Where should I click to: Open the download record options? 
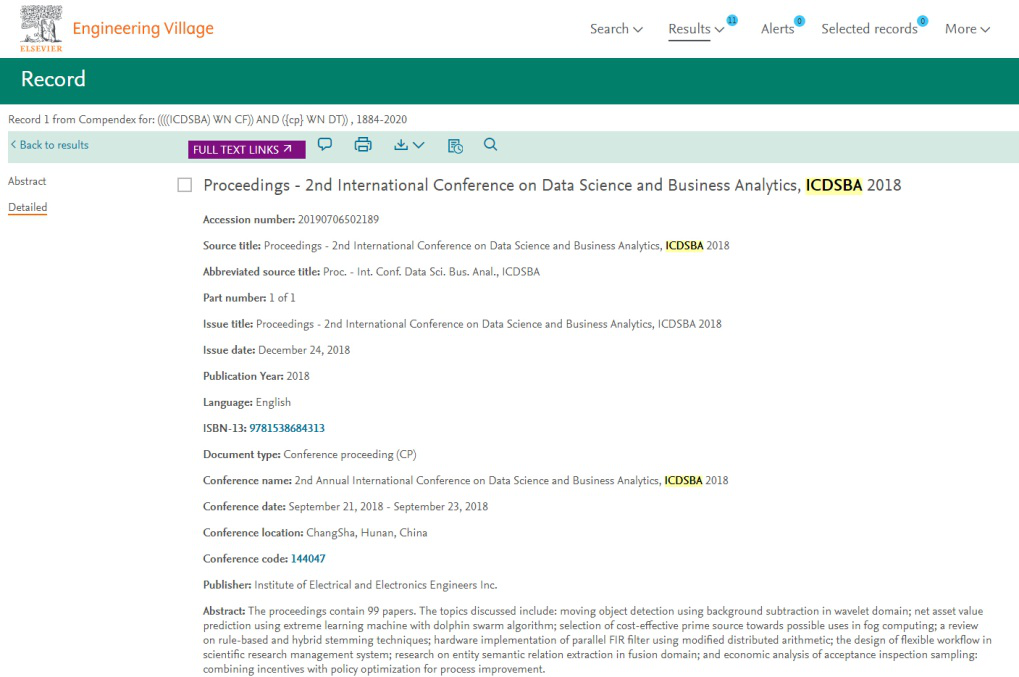(409, 145)
